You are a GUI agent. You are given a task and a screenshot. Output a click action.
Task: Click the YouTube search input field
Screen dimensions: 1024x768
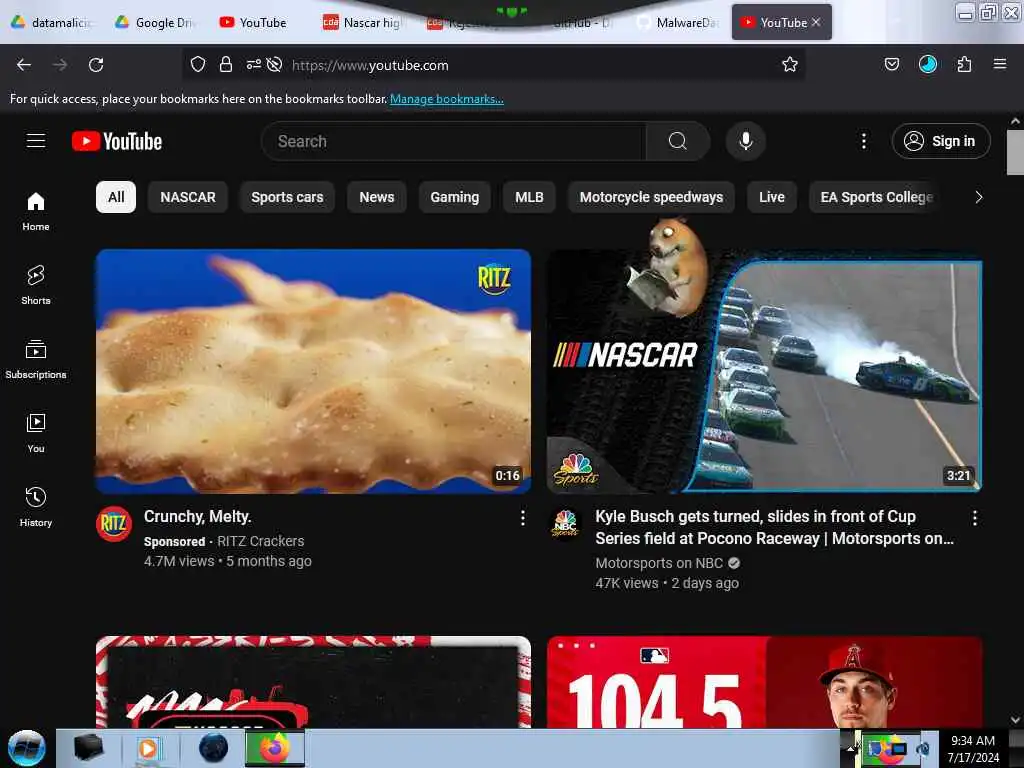[453, 141]
